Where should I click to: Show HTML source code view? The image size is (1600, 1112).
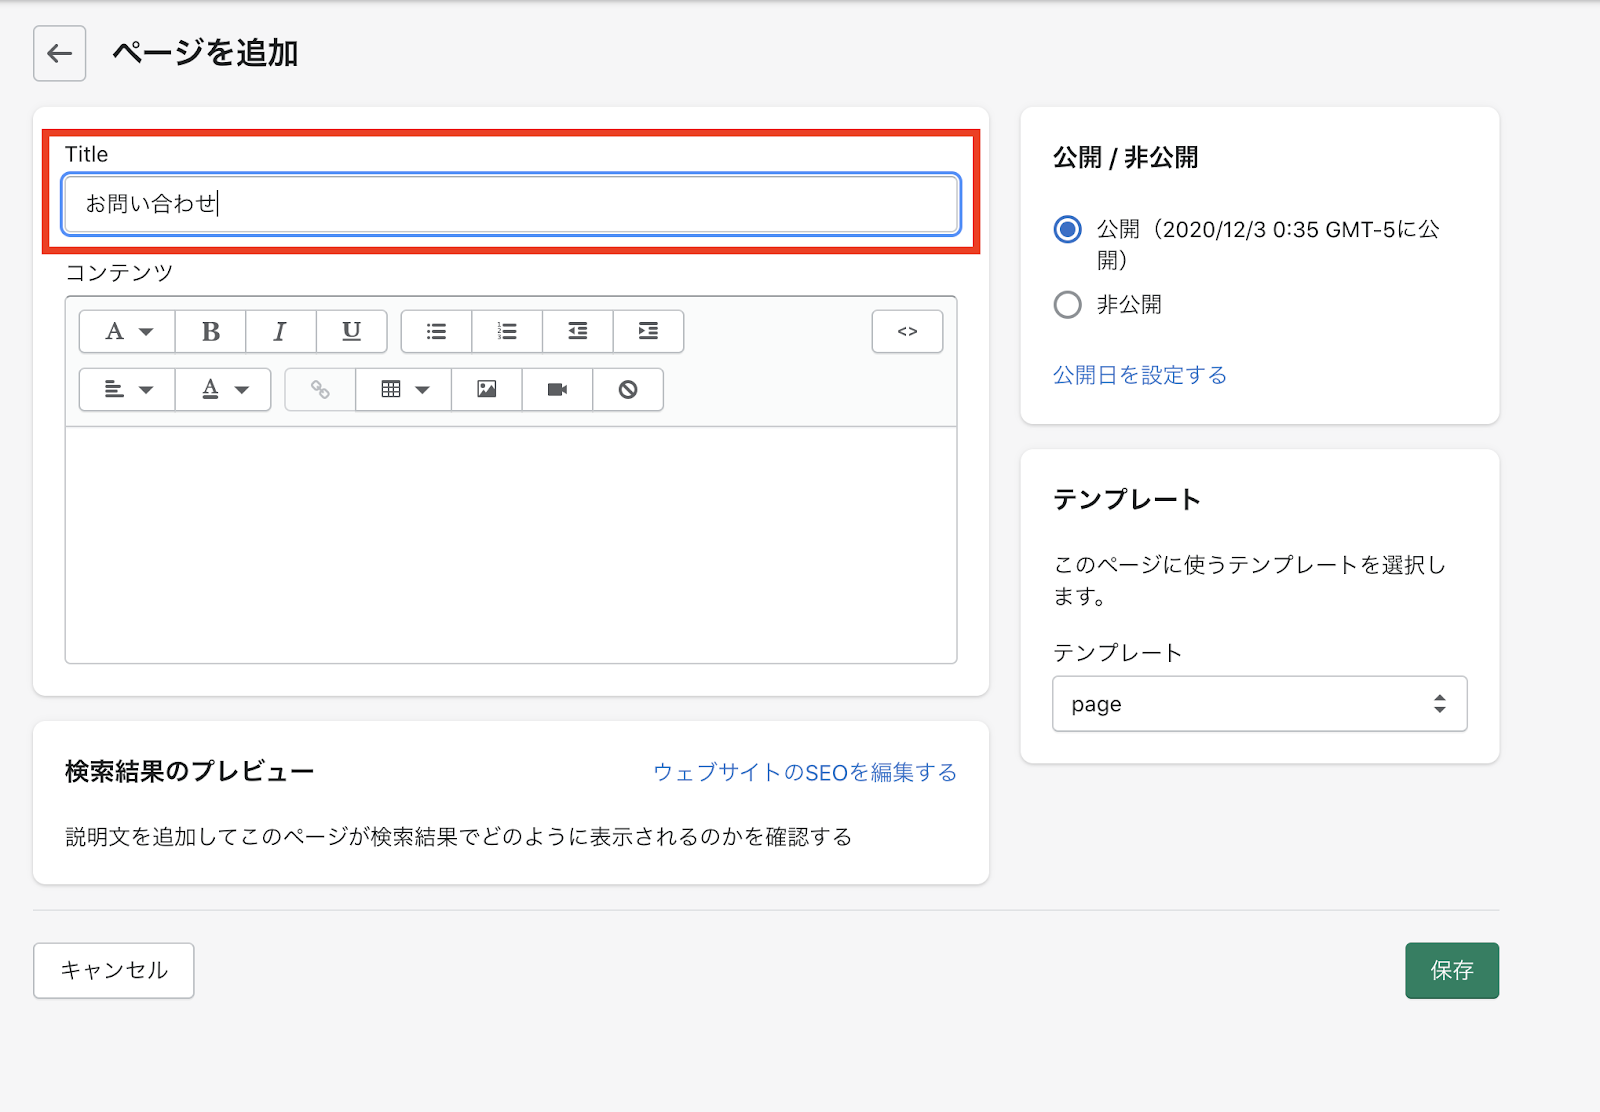click(x=907, y=332)
